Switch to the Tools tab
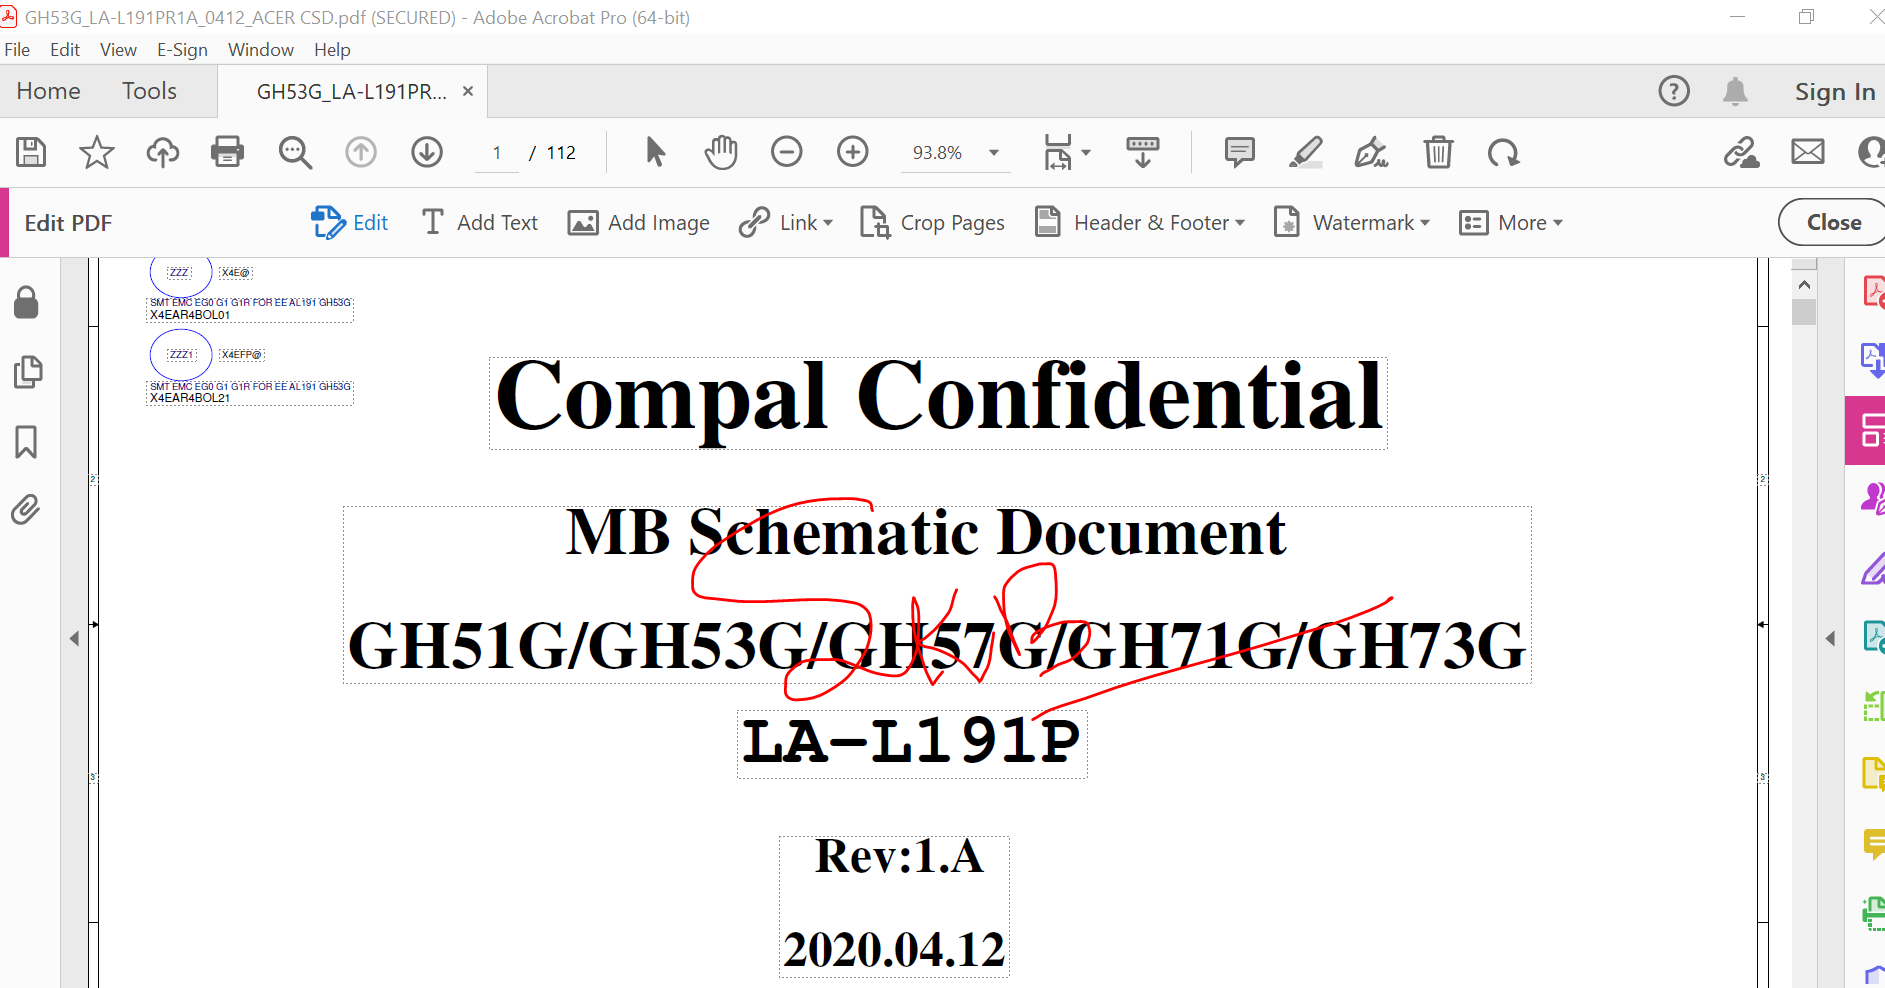 coord(149,91)
